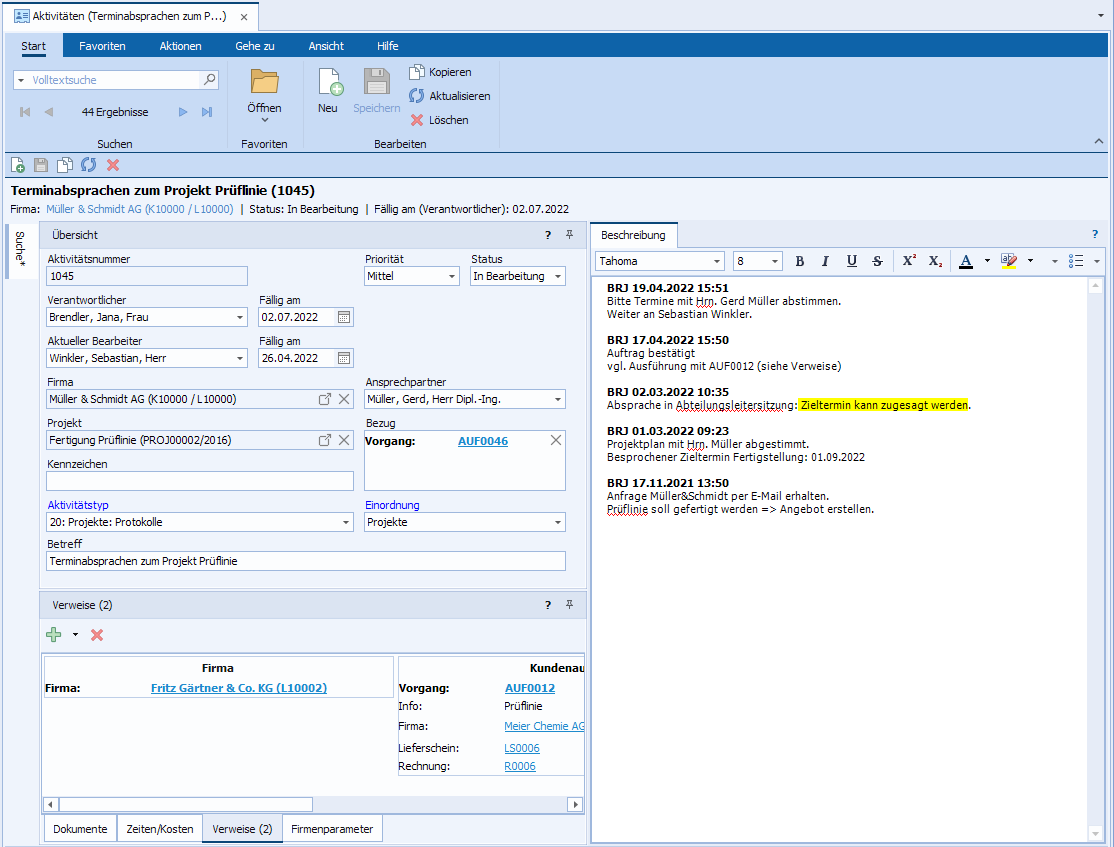Click the Aktualisieren refresh icon
Viewport: 1114px width, 847px height.
tap(417, 96)
